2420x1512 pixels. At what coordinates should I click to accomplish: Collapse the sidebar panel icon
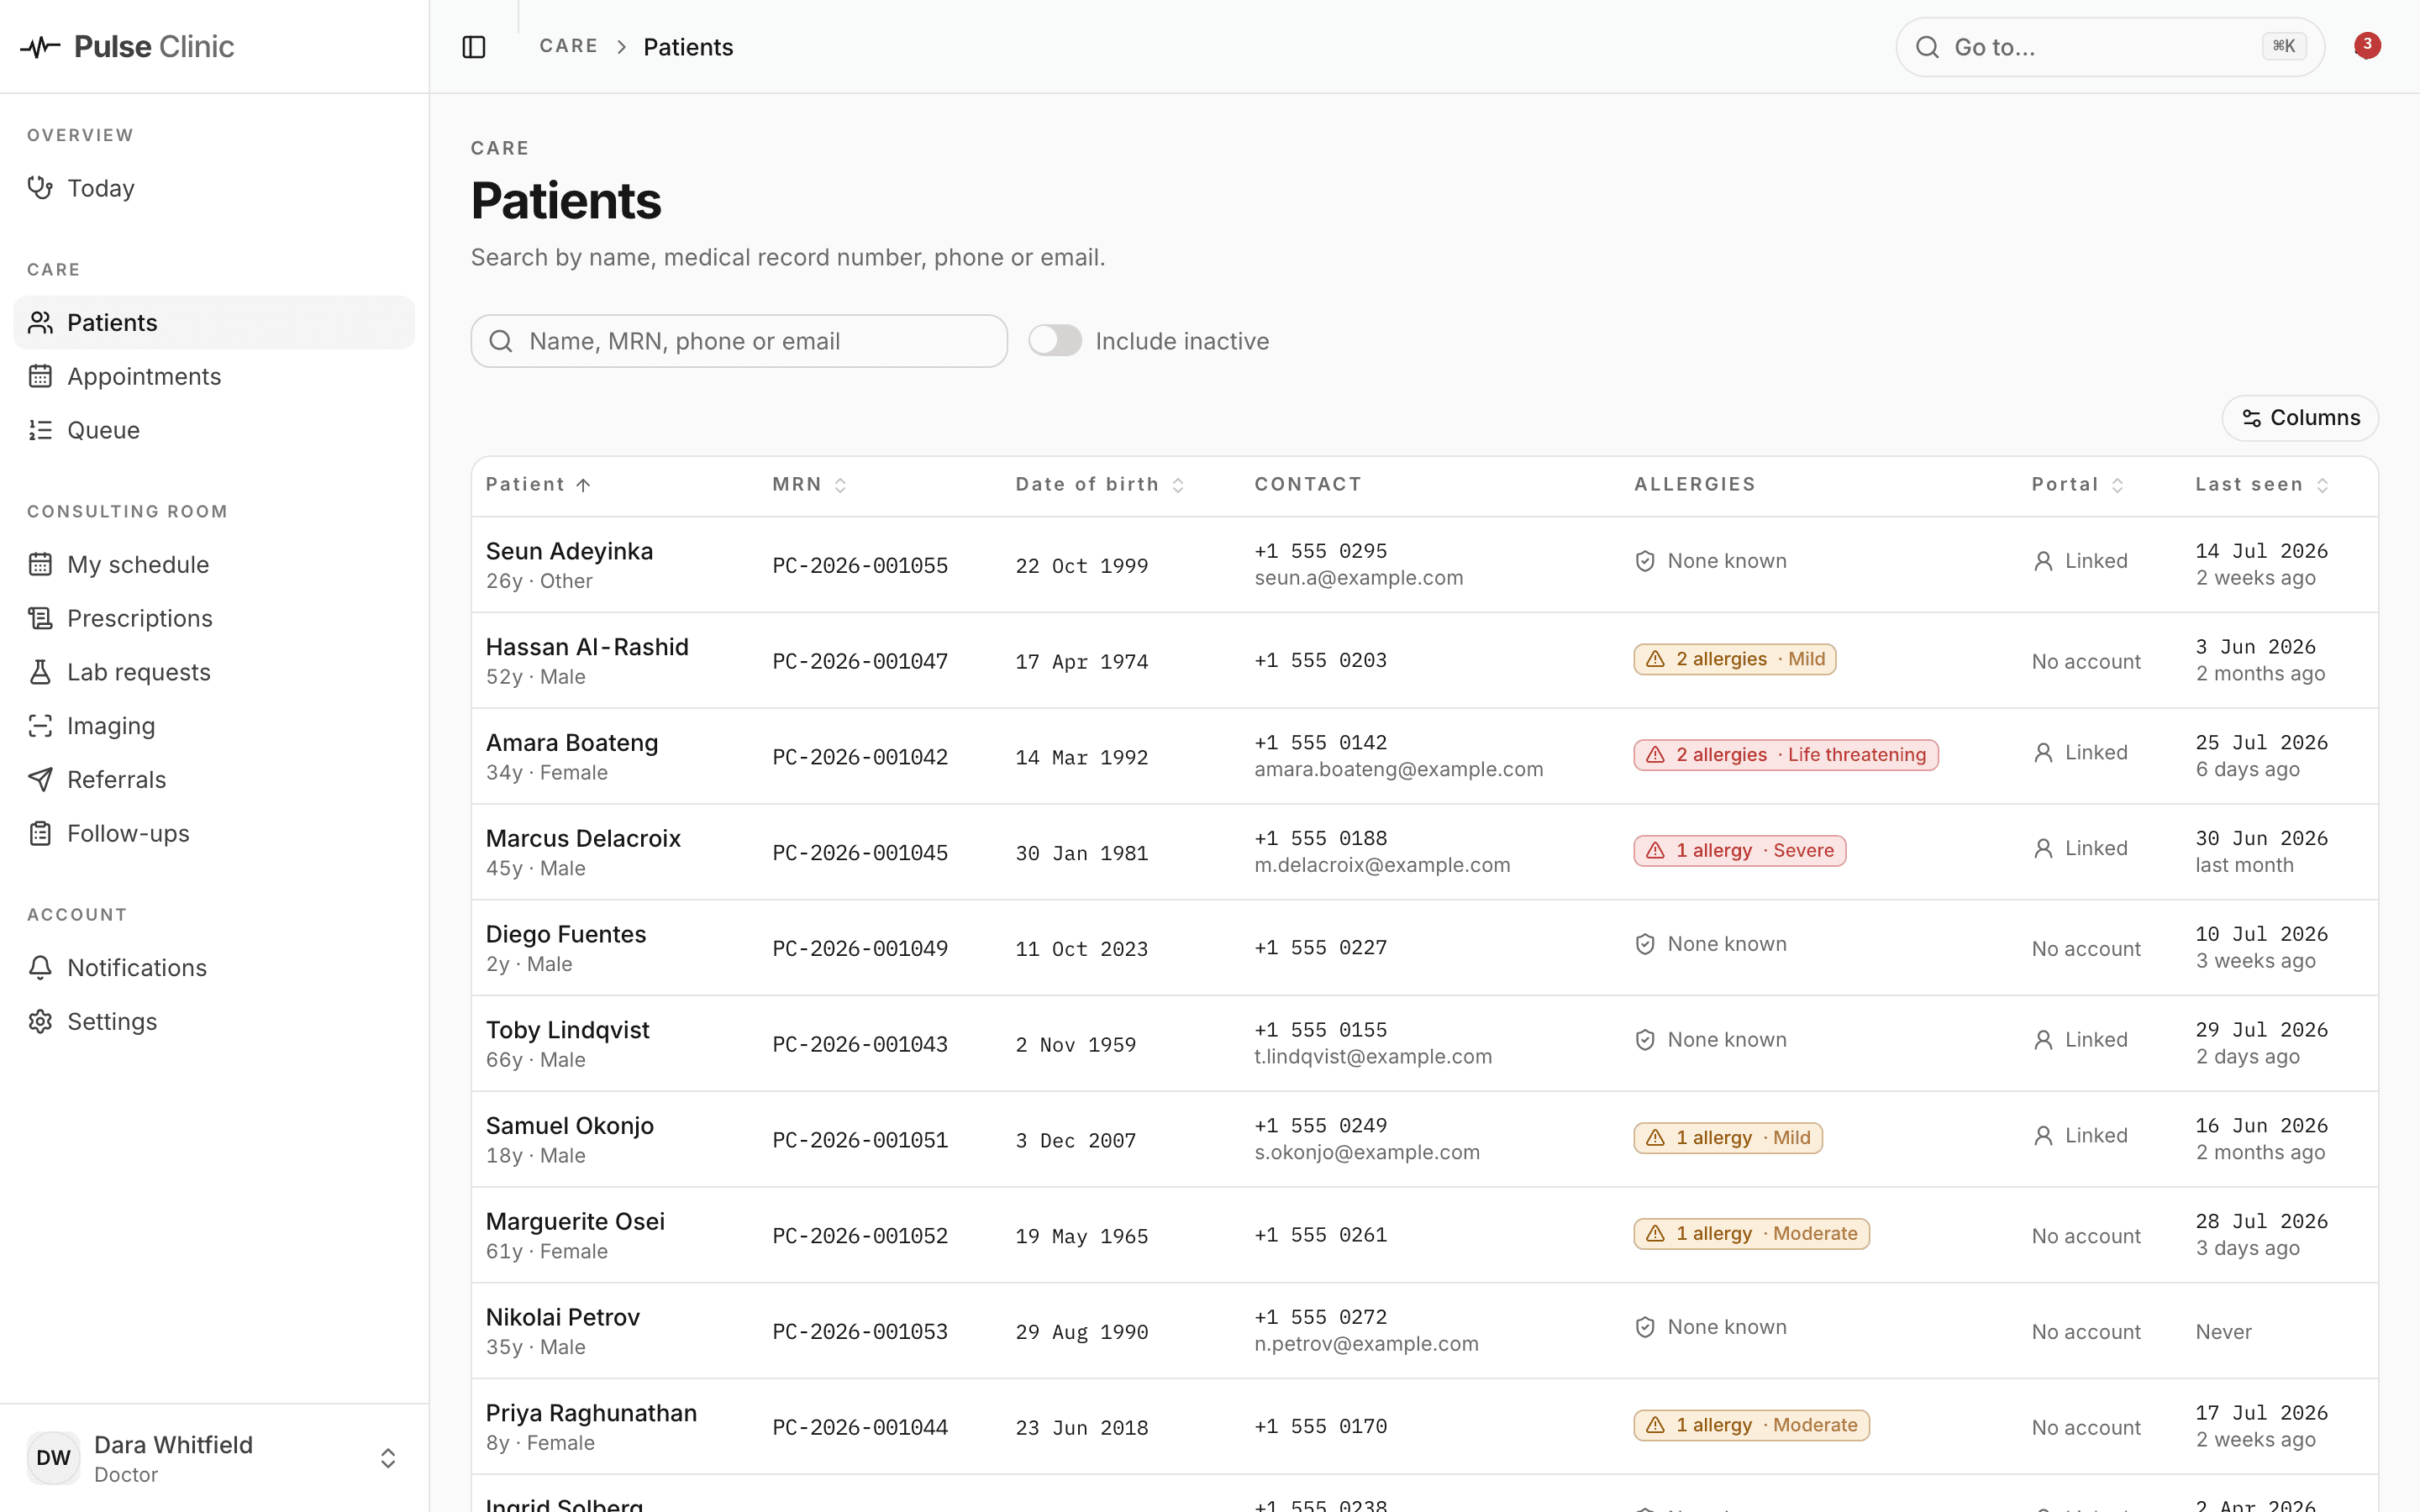[x=474, y=47]
